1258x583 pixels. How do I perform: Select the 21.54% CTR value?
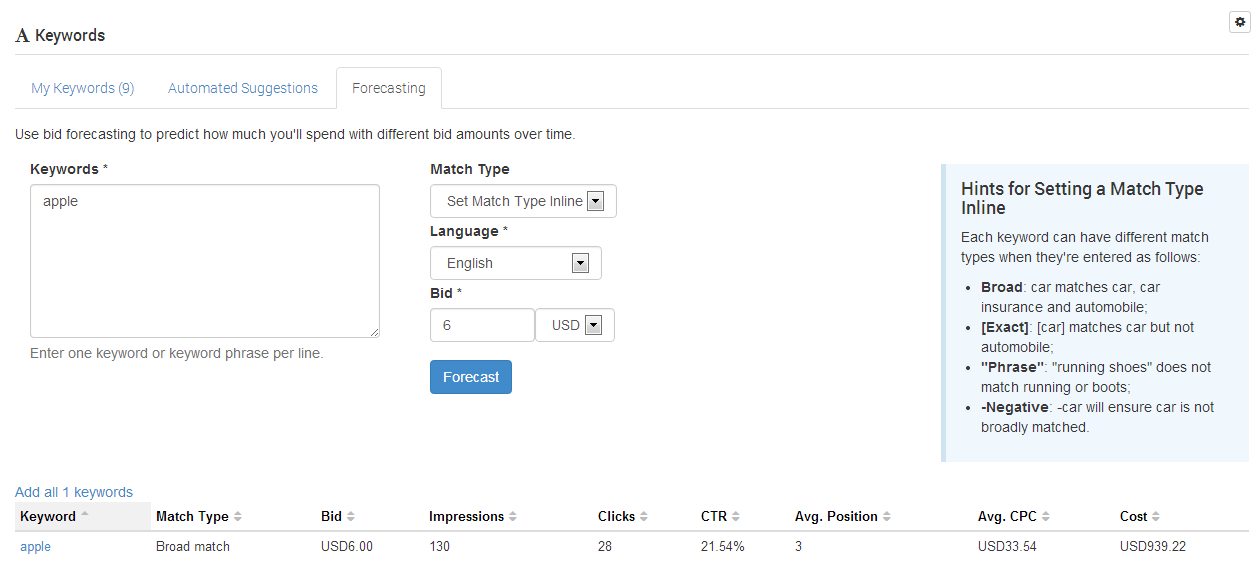[723, 547]
